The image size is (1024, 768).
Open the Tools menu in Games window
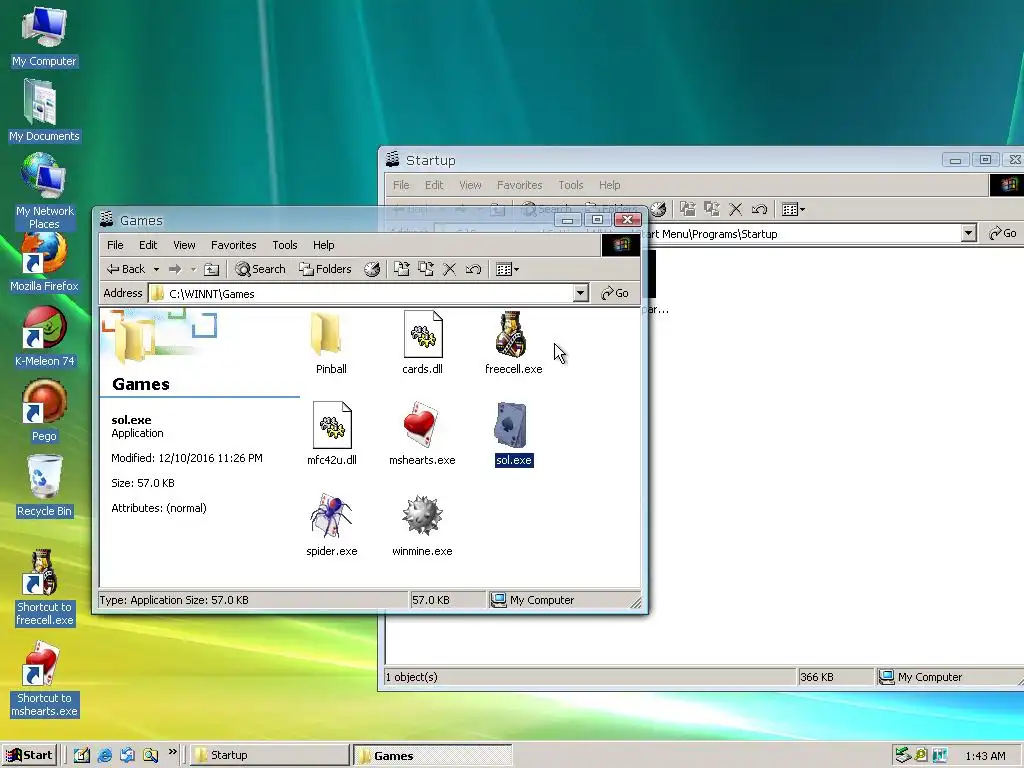point(285,245)
